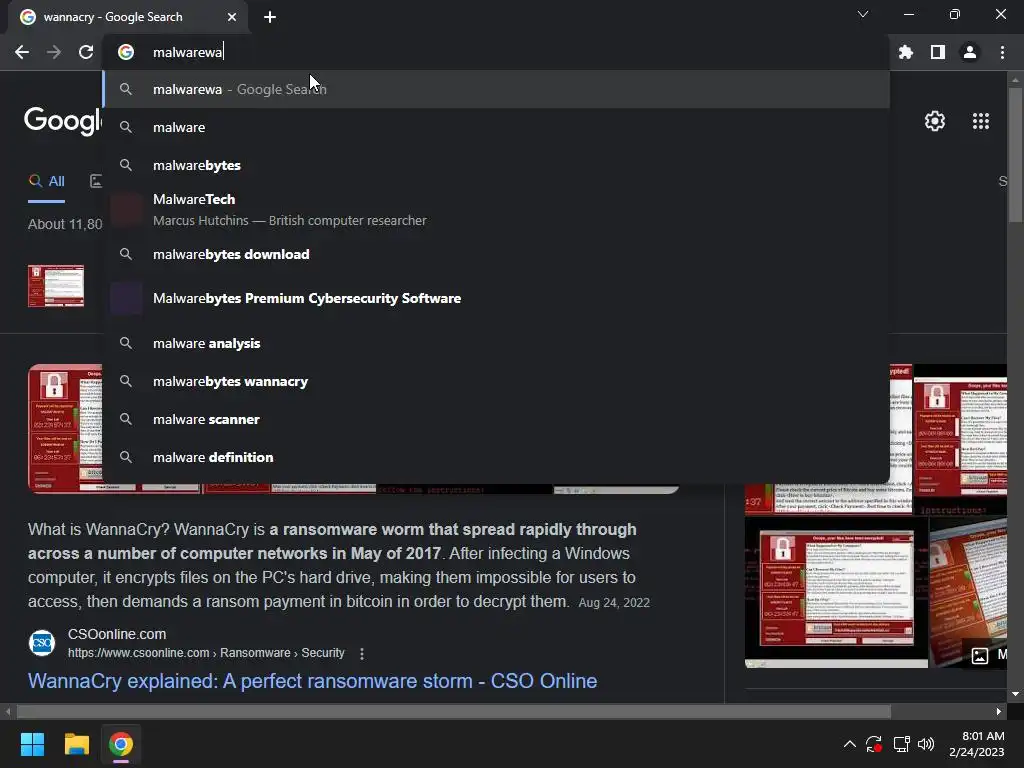Open File Explorer from taskbar

(x=76, y=744)
